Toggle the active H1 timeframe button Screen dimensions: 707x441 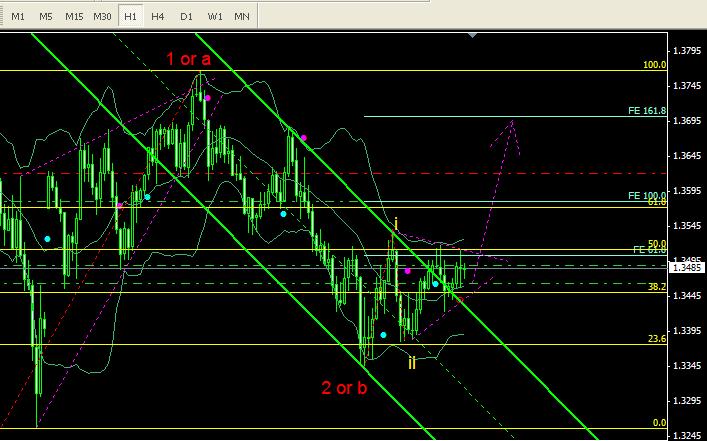[x=130, y=17]
